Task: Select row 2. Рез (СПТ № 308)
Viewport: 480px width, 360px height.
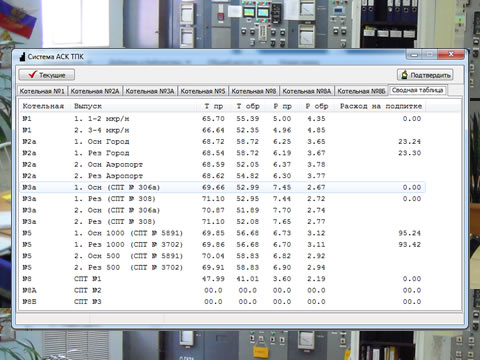Action: [x=223, y=222]
